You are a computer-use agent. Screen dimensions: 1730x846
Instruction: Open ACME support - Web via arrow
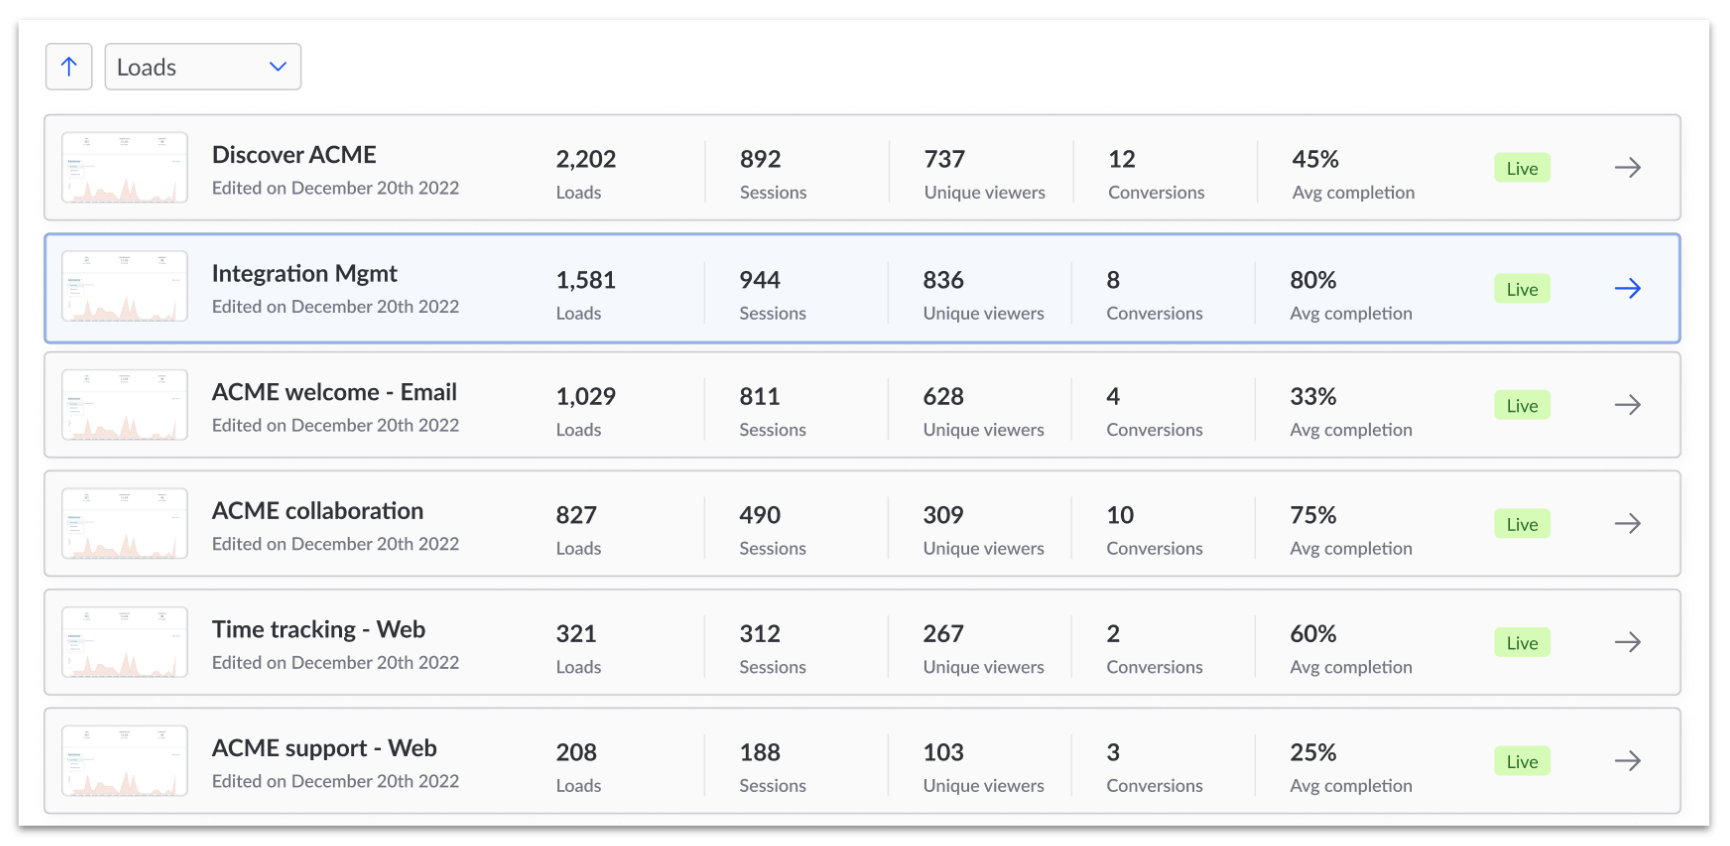coord(1627,761)
